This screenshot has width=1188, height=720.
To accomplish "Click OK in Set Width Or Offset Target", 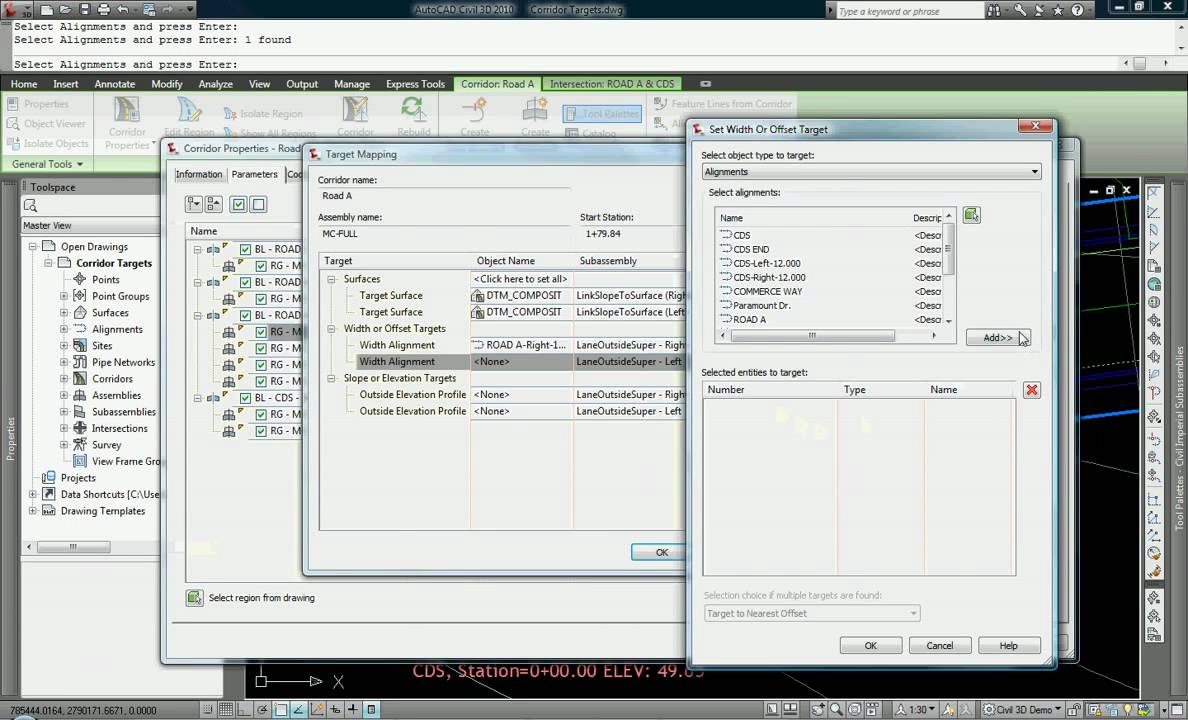I will tap(871, 646).
